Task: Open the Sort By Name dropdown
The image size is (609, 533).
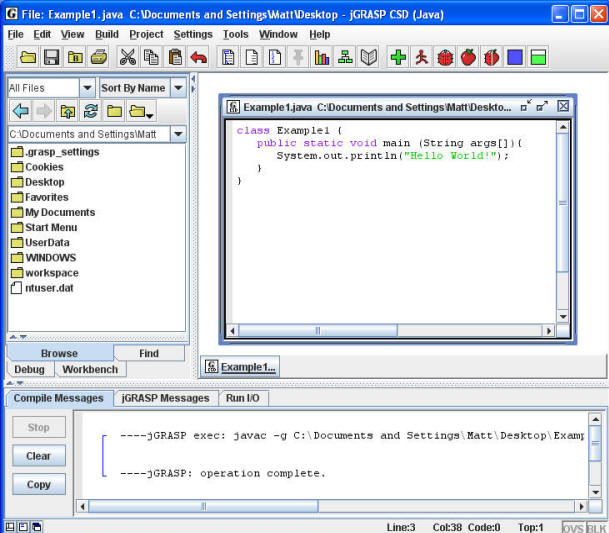Action: pos(178,88)
